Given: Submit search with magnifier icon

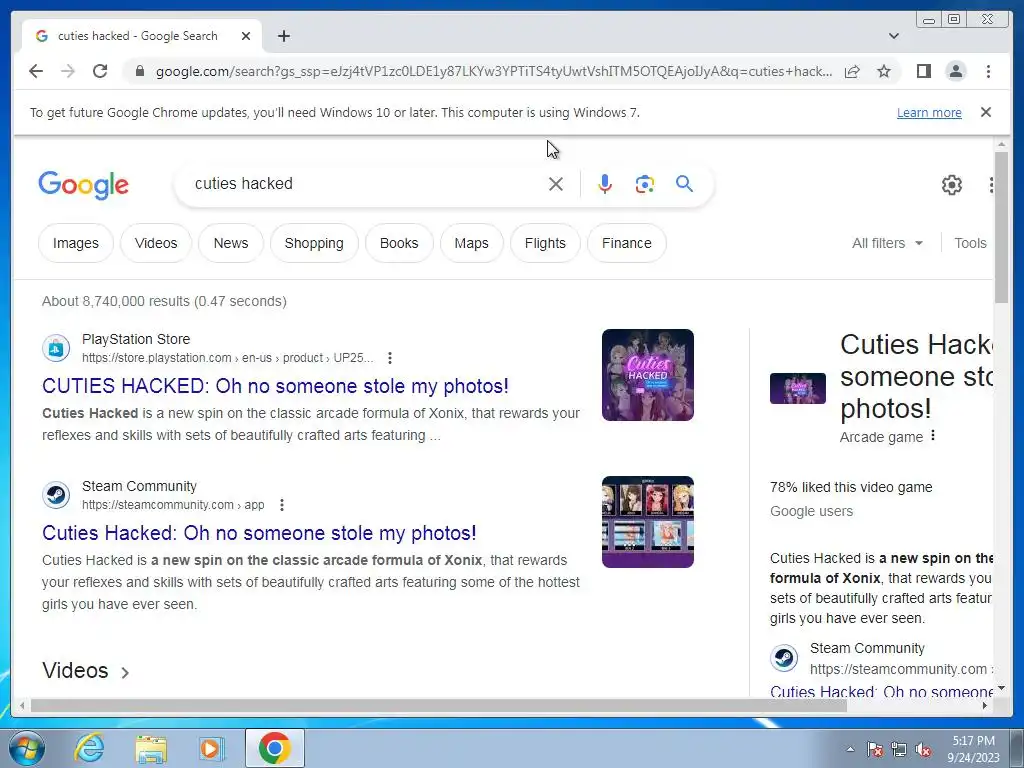Looking at the screenshot, I should 684,184.
